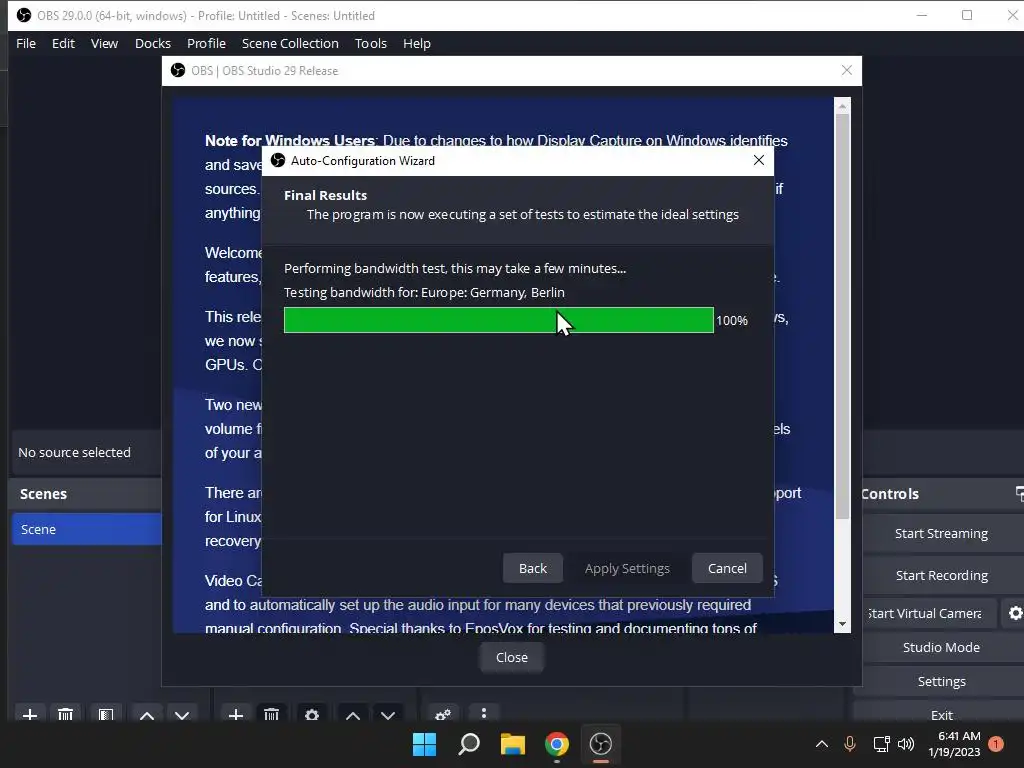Open the File menu
1024x768 pixels.
(26, 43)
